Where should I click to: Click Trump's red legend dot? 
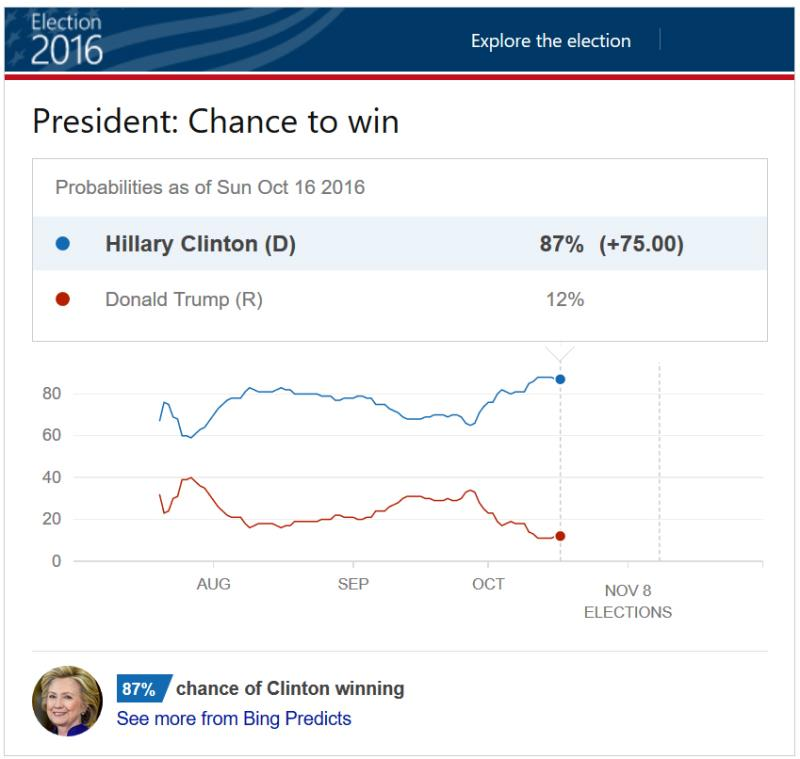pos(63,299)
